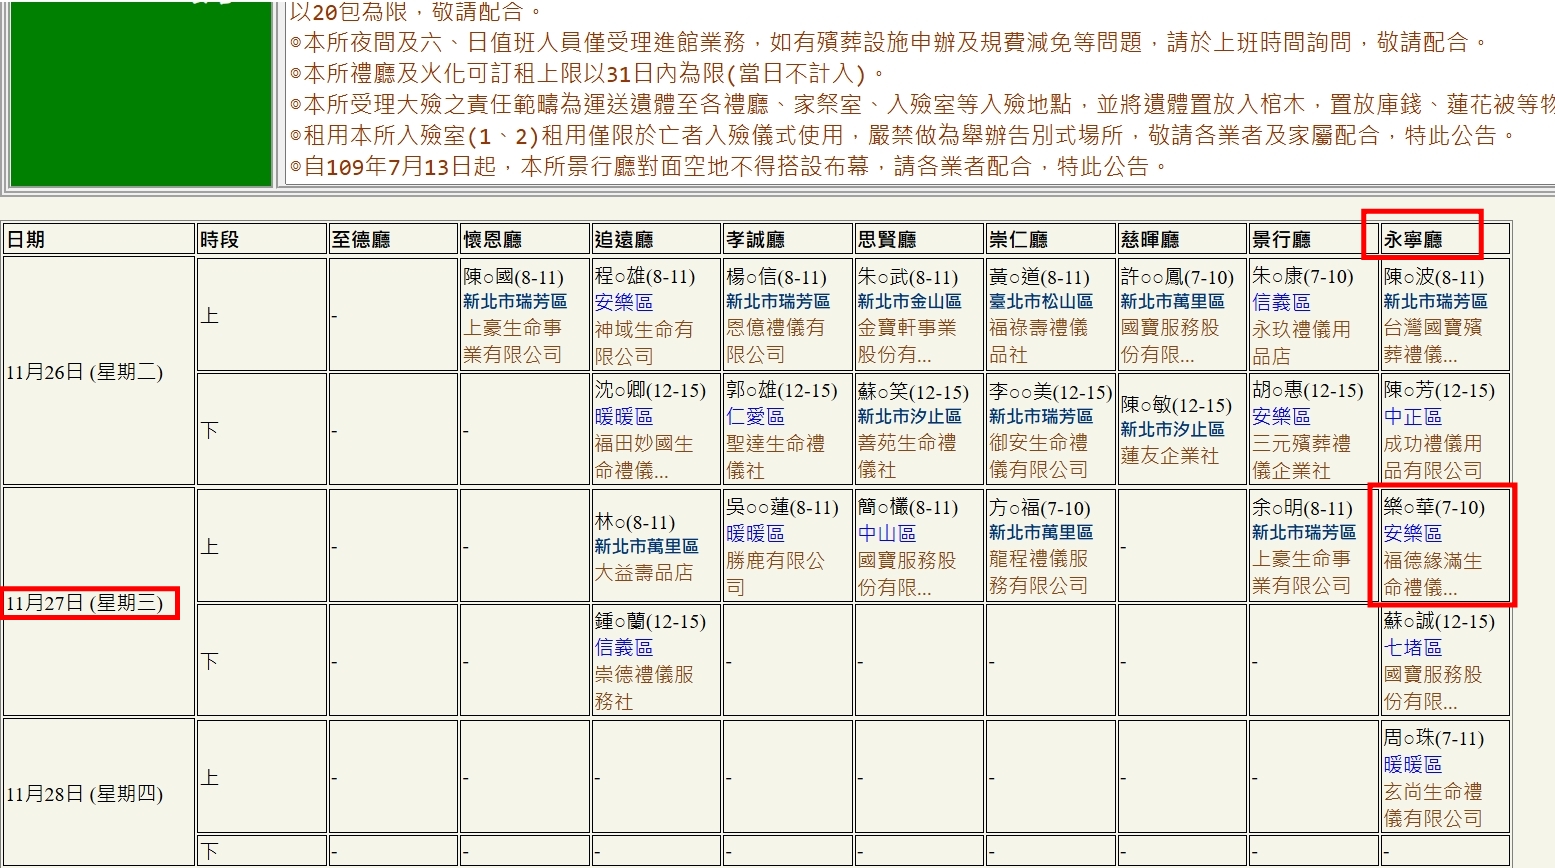Click the name 程○雄(8-11)

click(x=645, y=277)
